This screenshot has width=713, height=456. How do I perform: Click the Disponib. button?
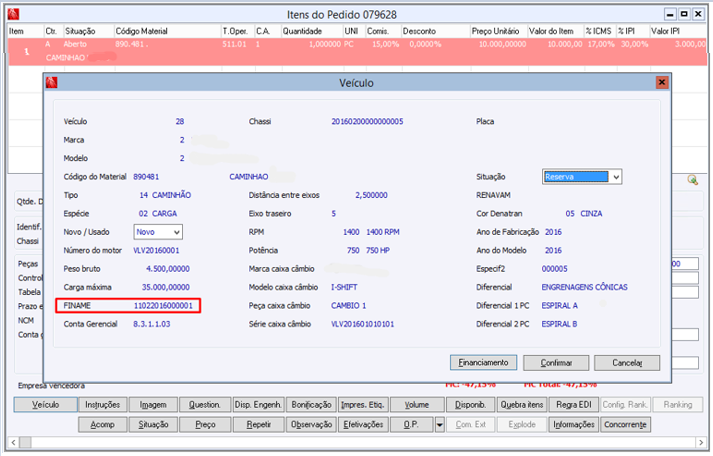click(x=471, y=405)
